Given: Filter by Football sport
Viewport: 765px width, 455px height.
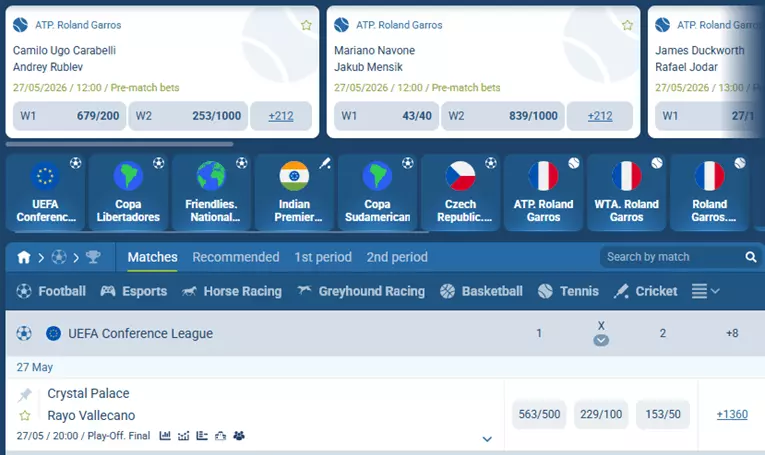Looking at the screenshot, I should pyautogui.click(x=51, y=291).
